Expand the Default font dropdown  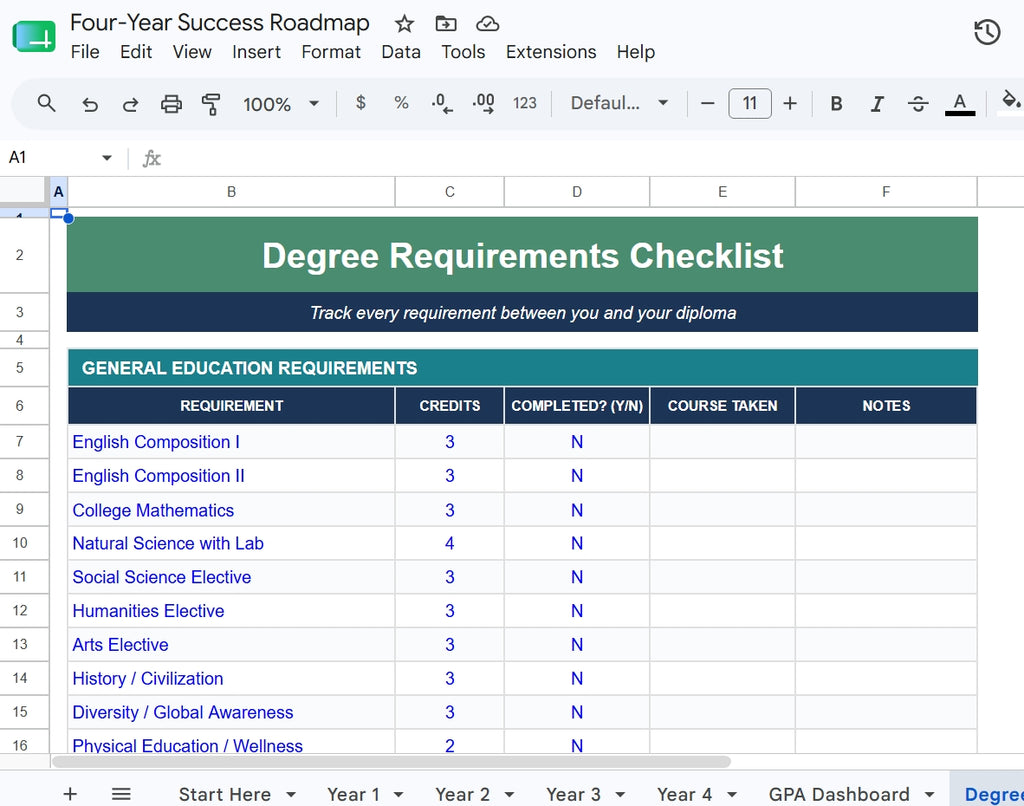click(x=619, y=103)
